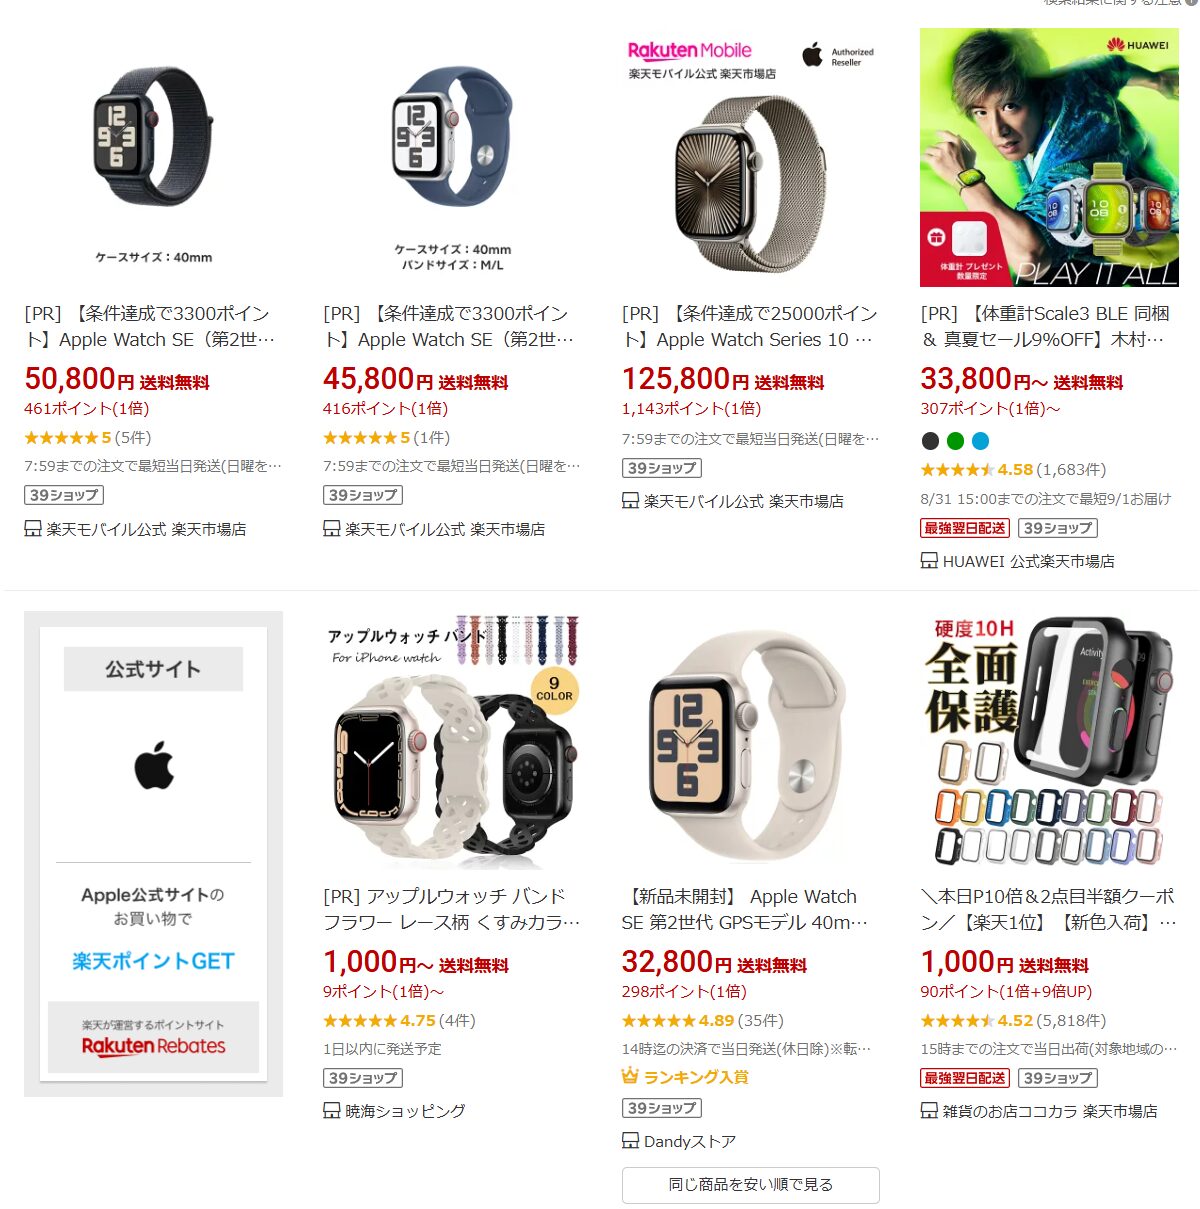Click shop icon beside HUAWEI 公式楽天市場店
Image resolution: width=1200 pixels, height=1209 pixels.
pos(929,561)
